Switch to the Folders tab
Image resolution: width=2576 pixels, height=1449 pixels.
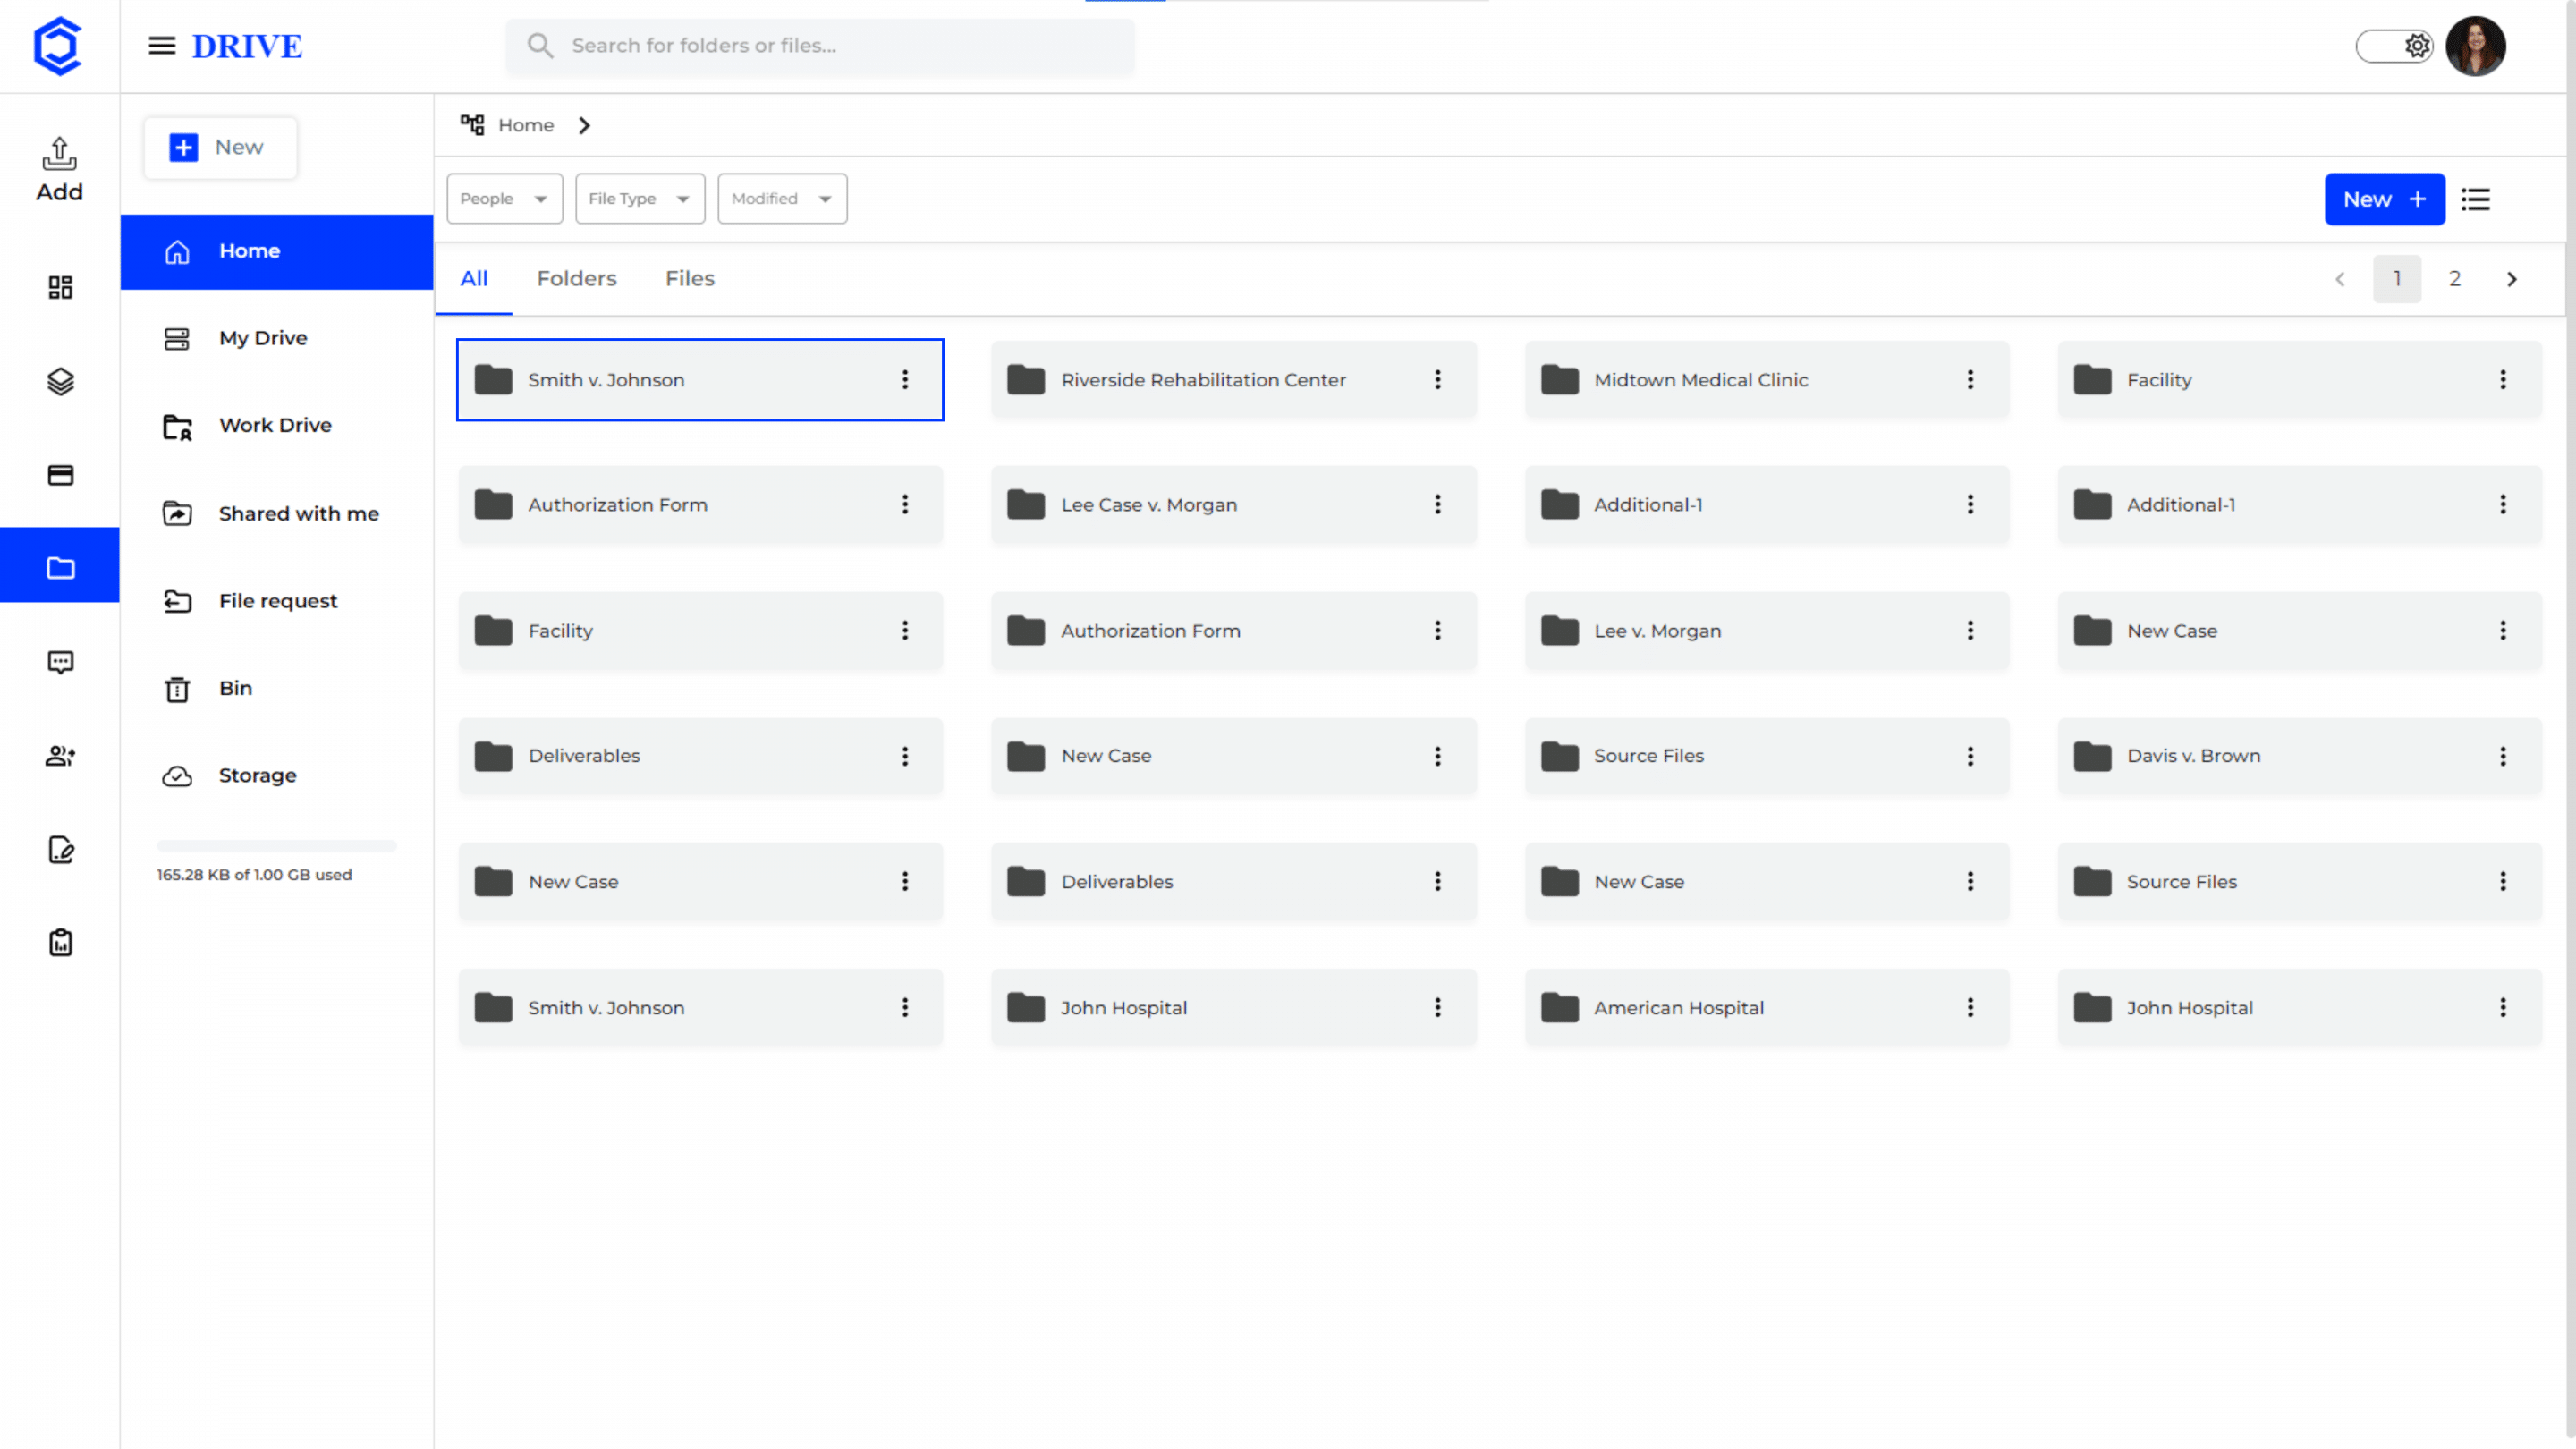(577, 279)
